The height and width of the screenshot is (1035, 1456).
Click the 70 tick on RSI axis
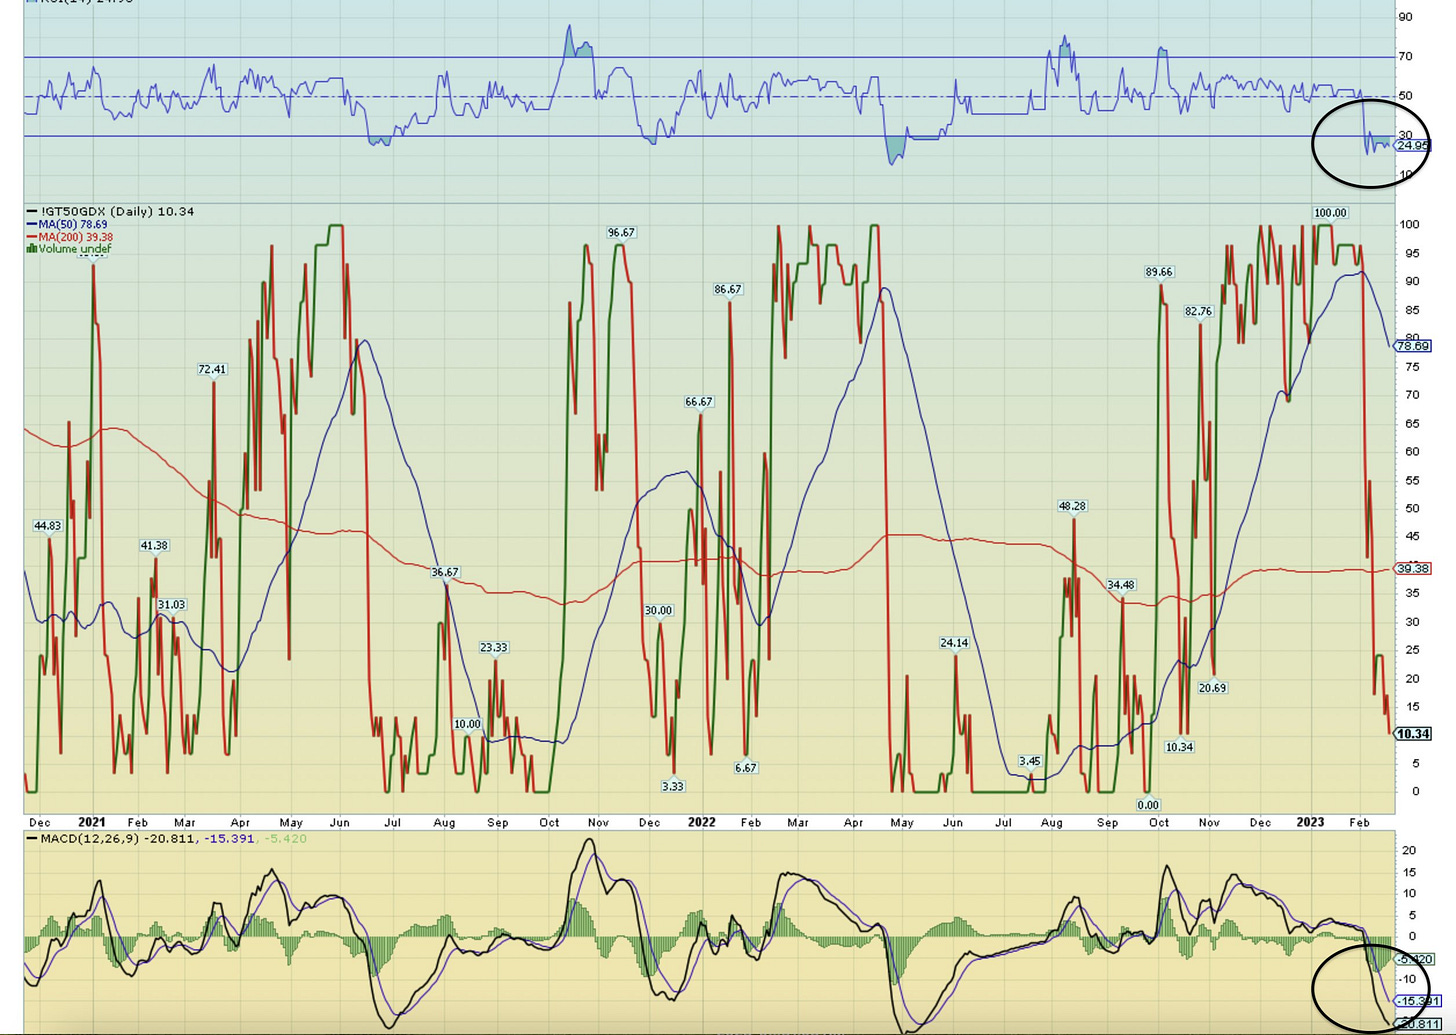[x=1406, y=57]
